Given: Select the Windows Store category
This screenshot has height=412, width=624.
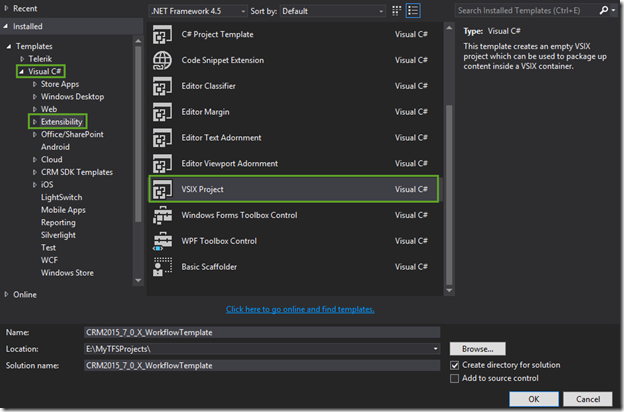Looking at the screenshot, I should click(67, 273).
